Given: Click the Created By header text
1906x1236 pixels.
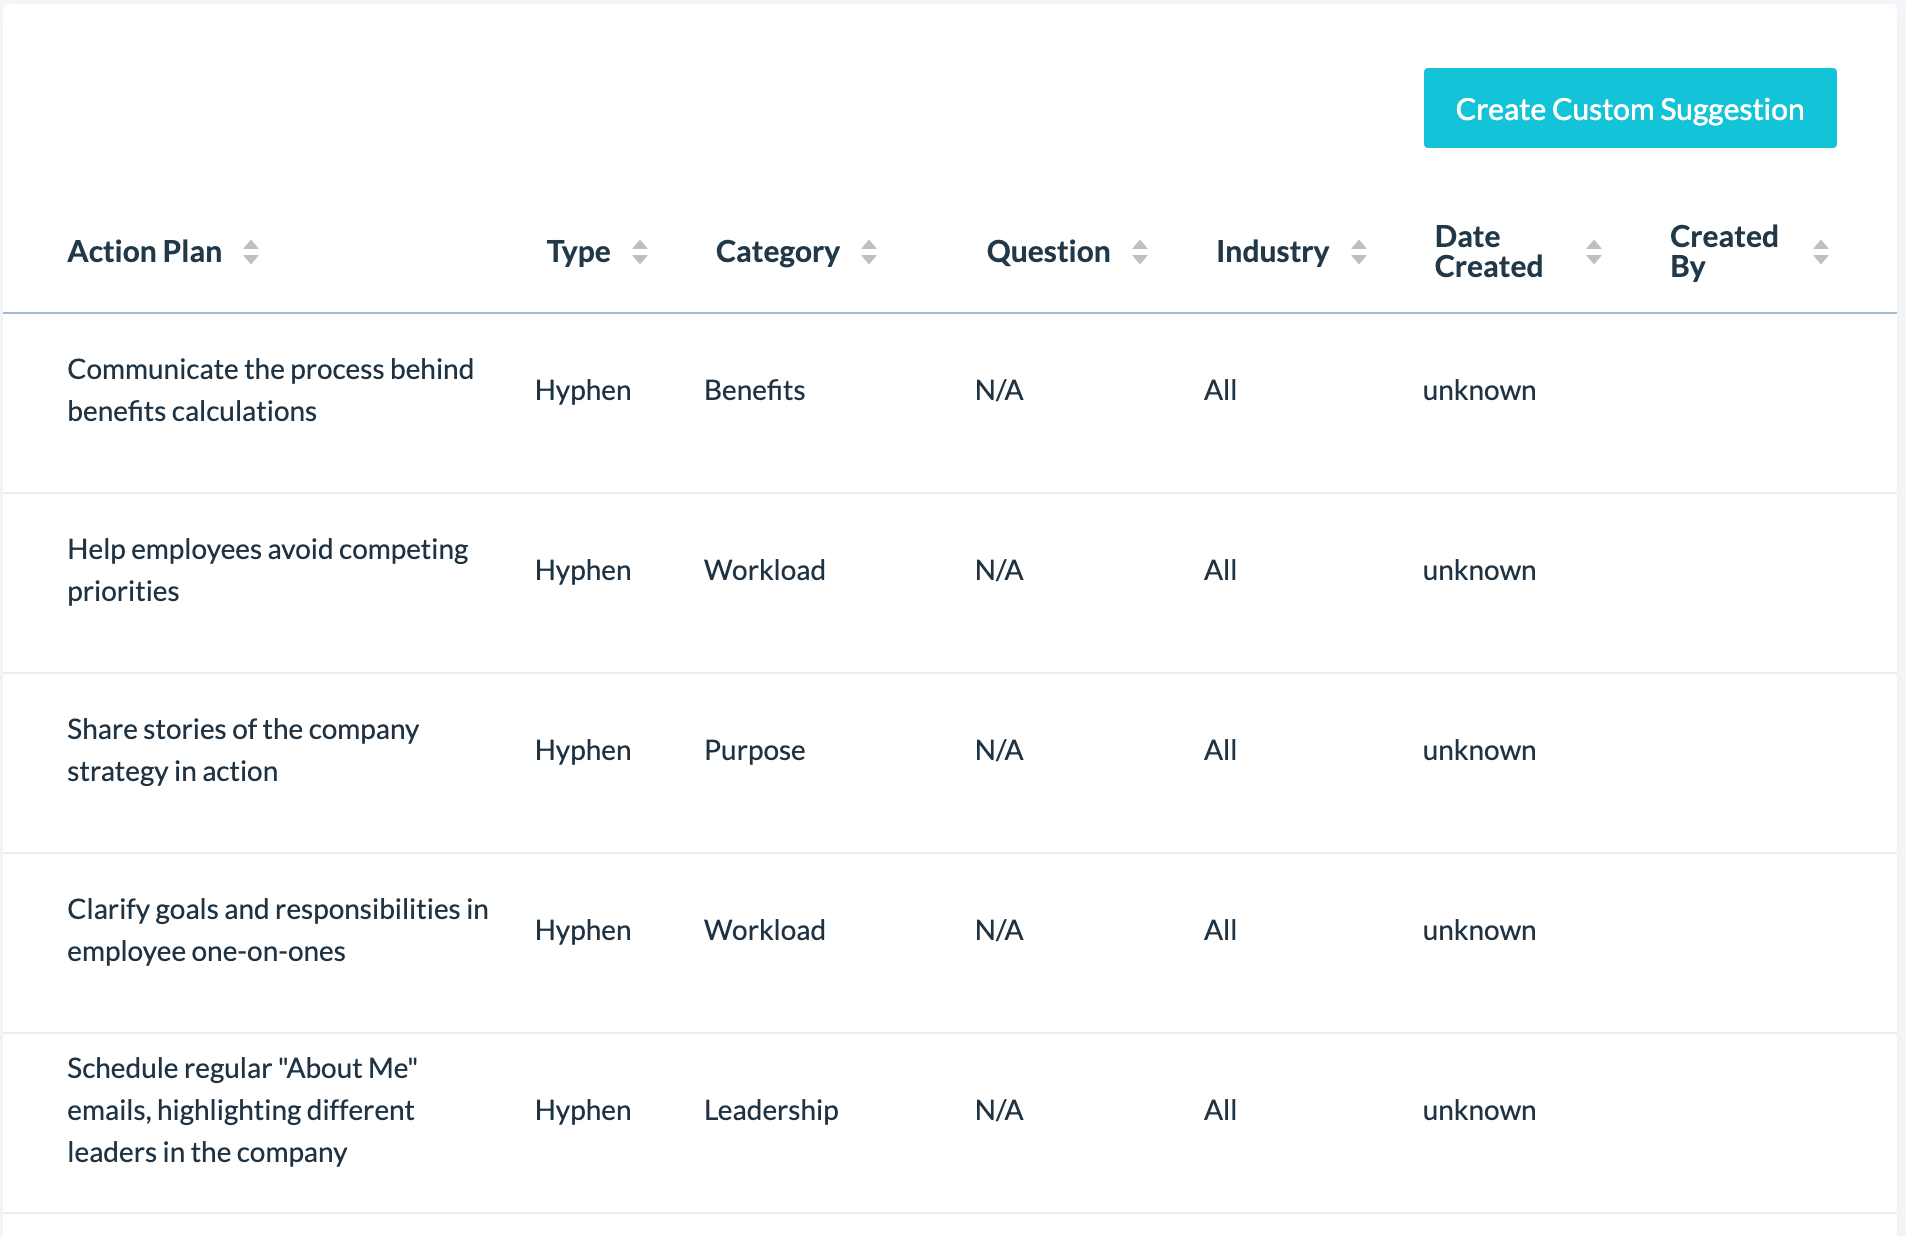Looking at the screenshot, I should (1724, 252).
